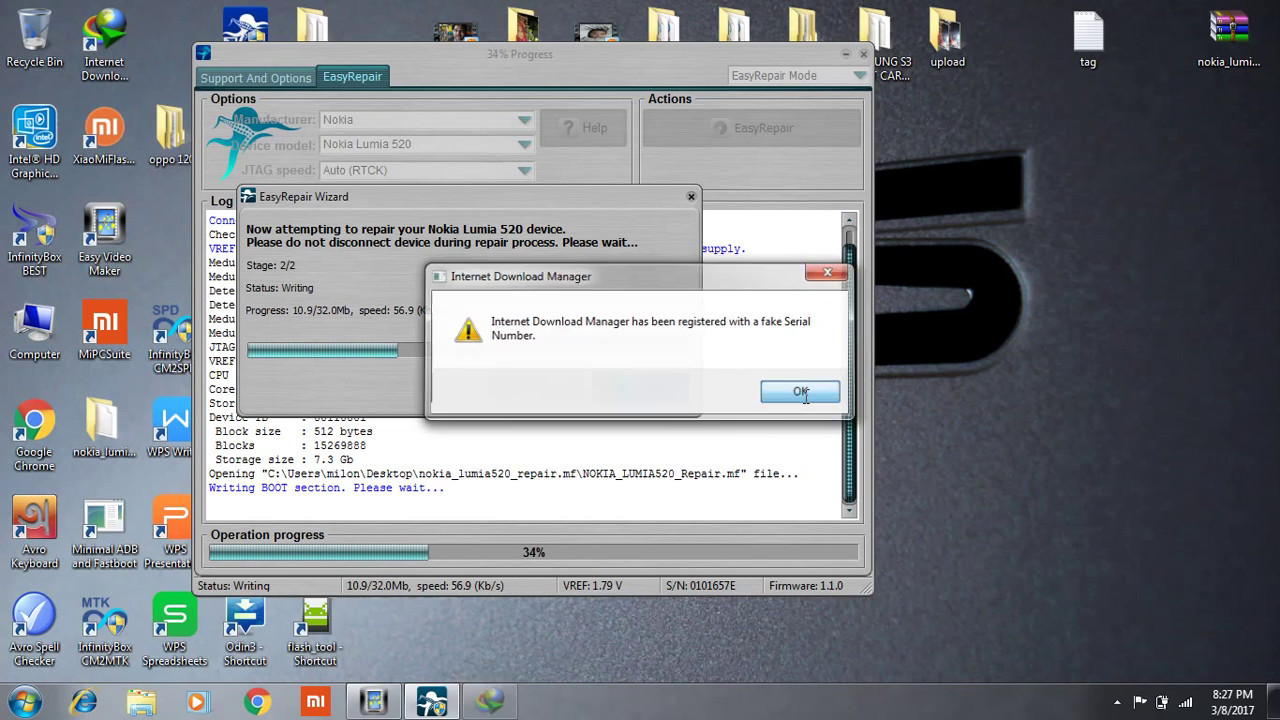Open InfinityBox CM2MTK desktop shortcut

[x=104, y=630]
